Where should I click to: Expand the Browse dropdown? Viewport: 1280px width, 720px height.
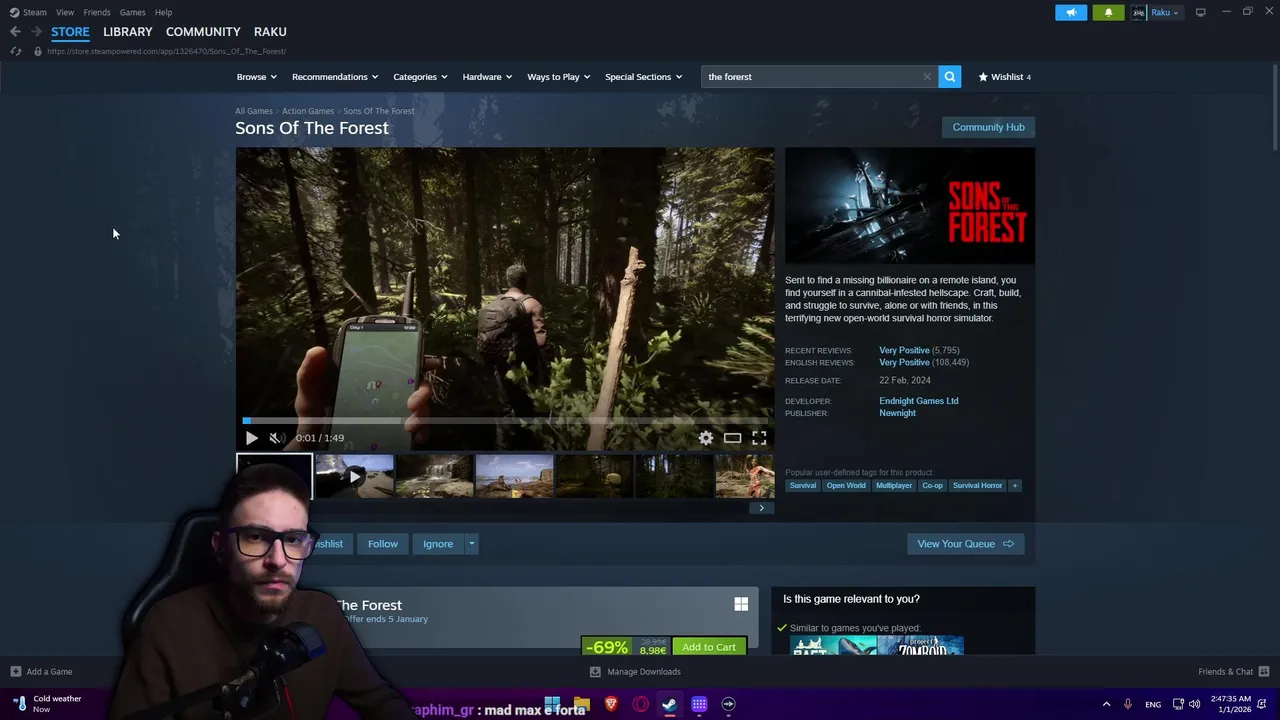click(255, 76)
